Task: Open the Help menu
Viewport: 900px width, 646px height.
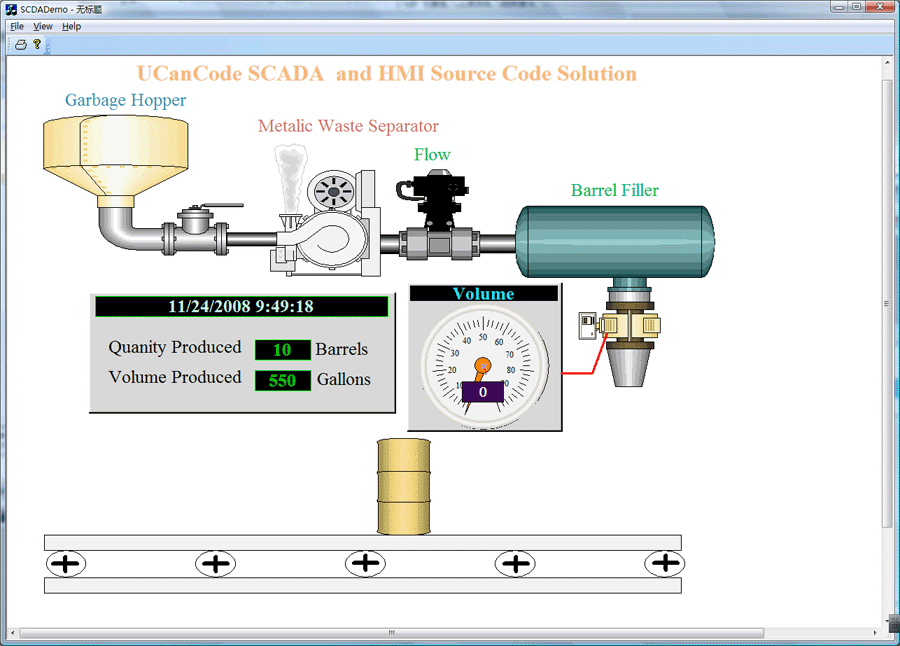Action: (71, 26)
